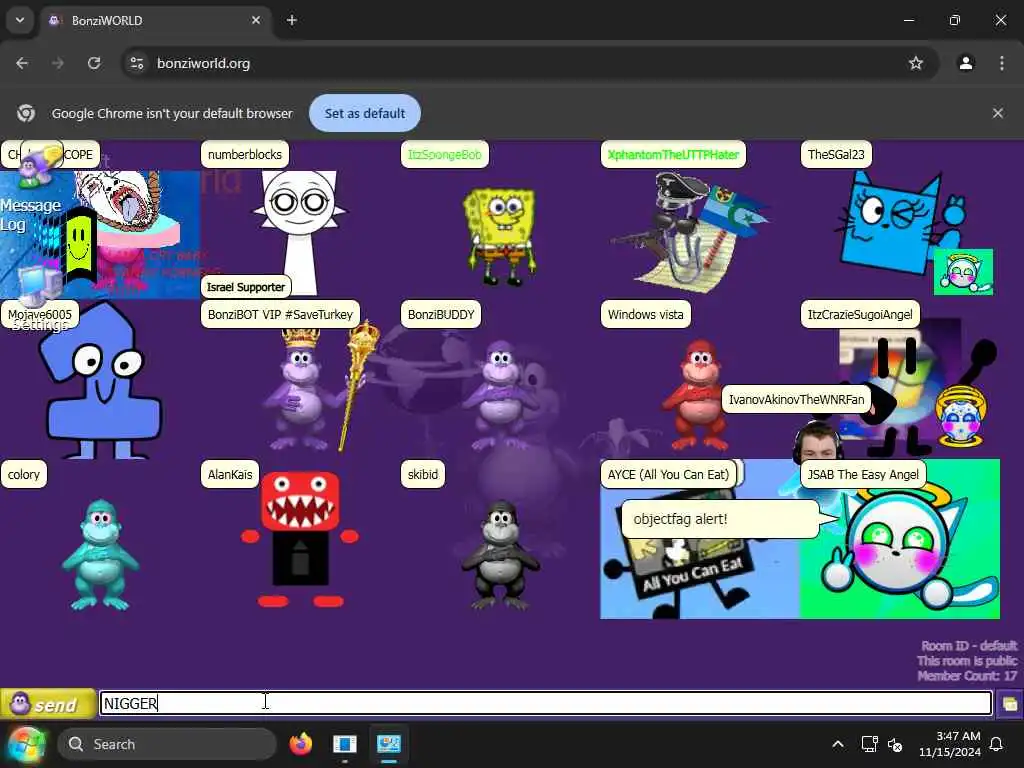Click the BonziBUDDY name label
1024x768 pixels.
(441, 314)
